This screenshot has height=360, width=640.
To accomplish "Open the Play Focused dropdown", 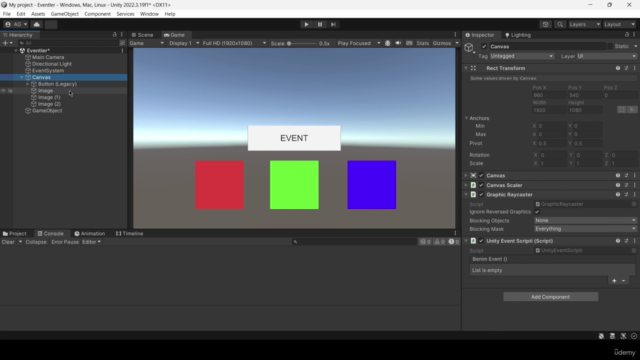I will [x=358, y=43].
